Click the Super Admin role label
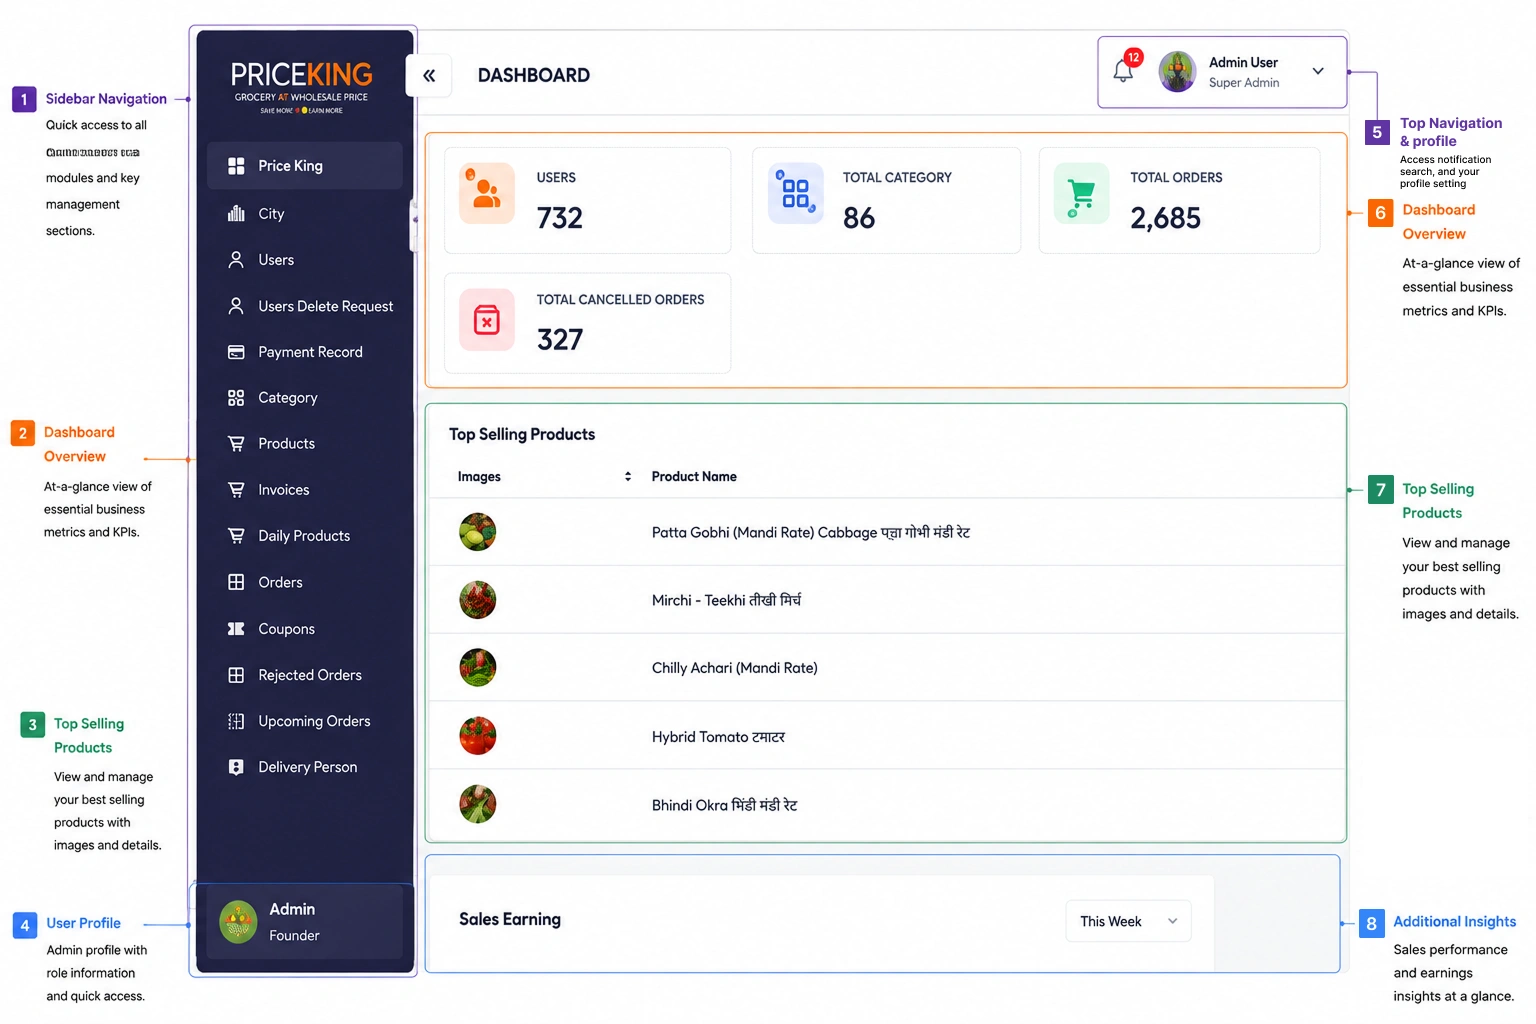Screen dimensions: 1536x1024 pyautogui.click(x=1244, y=83)
